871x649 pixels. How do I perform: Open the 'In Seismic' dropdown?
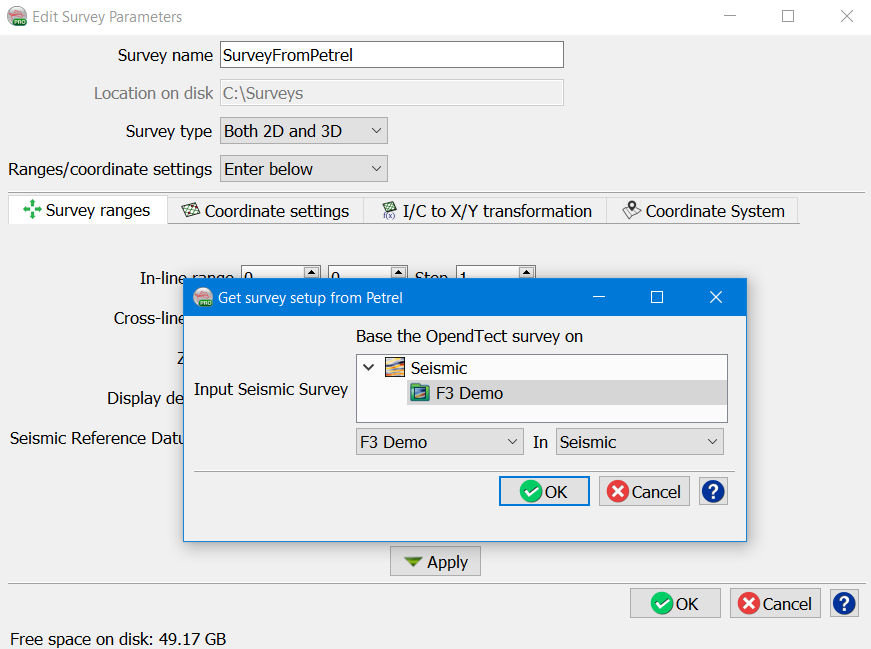click(x=640, y=442)
